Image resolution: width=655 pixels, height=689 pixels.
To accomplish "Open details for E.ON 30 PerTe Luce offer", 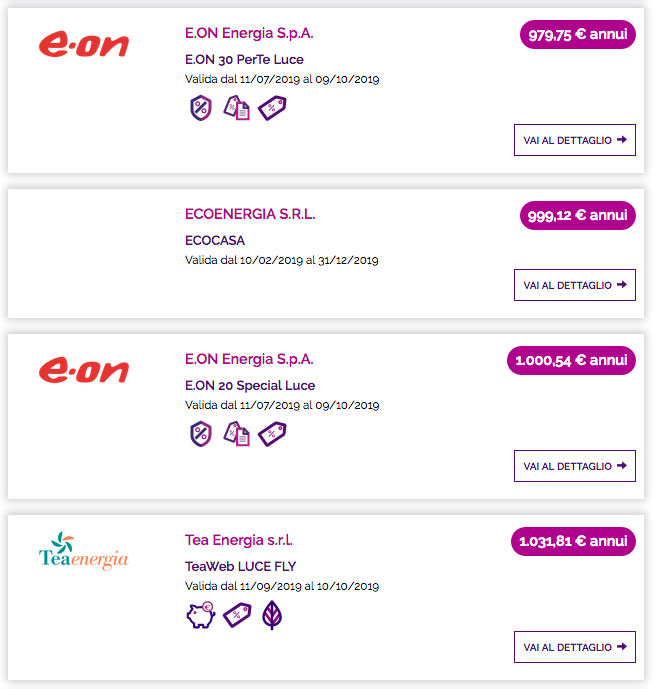I will 575,140.
